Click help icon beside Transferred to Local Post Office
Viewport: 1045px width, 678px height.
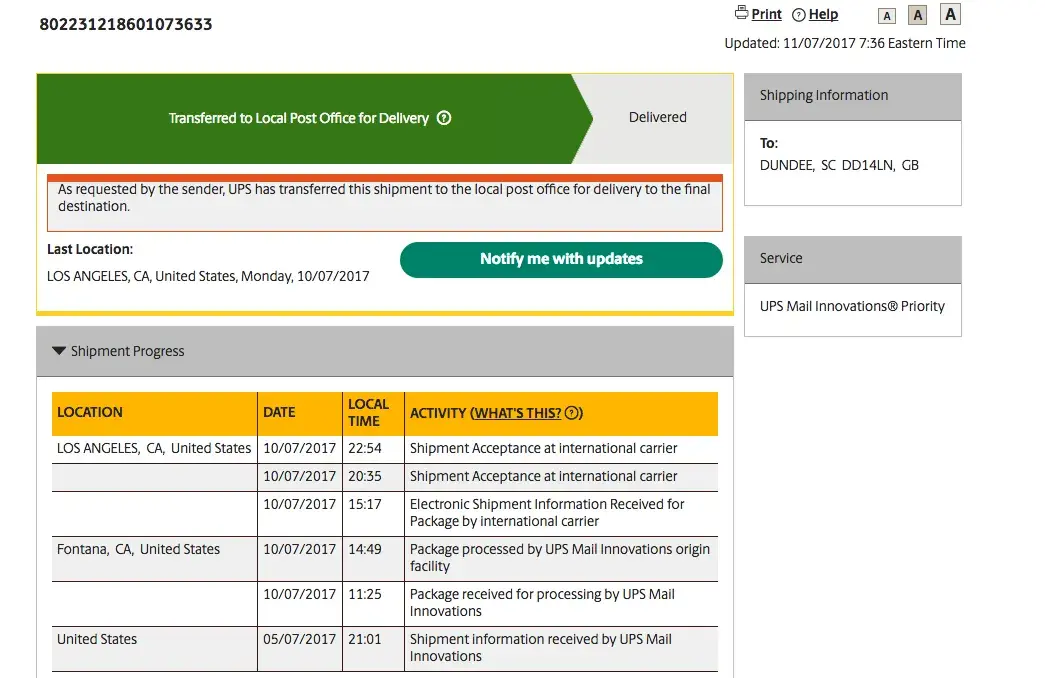[445, 118]
